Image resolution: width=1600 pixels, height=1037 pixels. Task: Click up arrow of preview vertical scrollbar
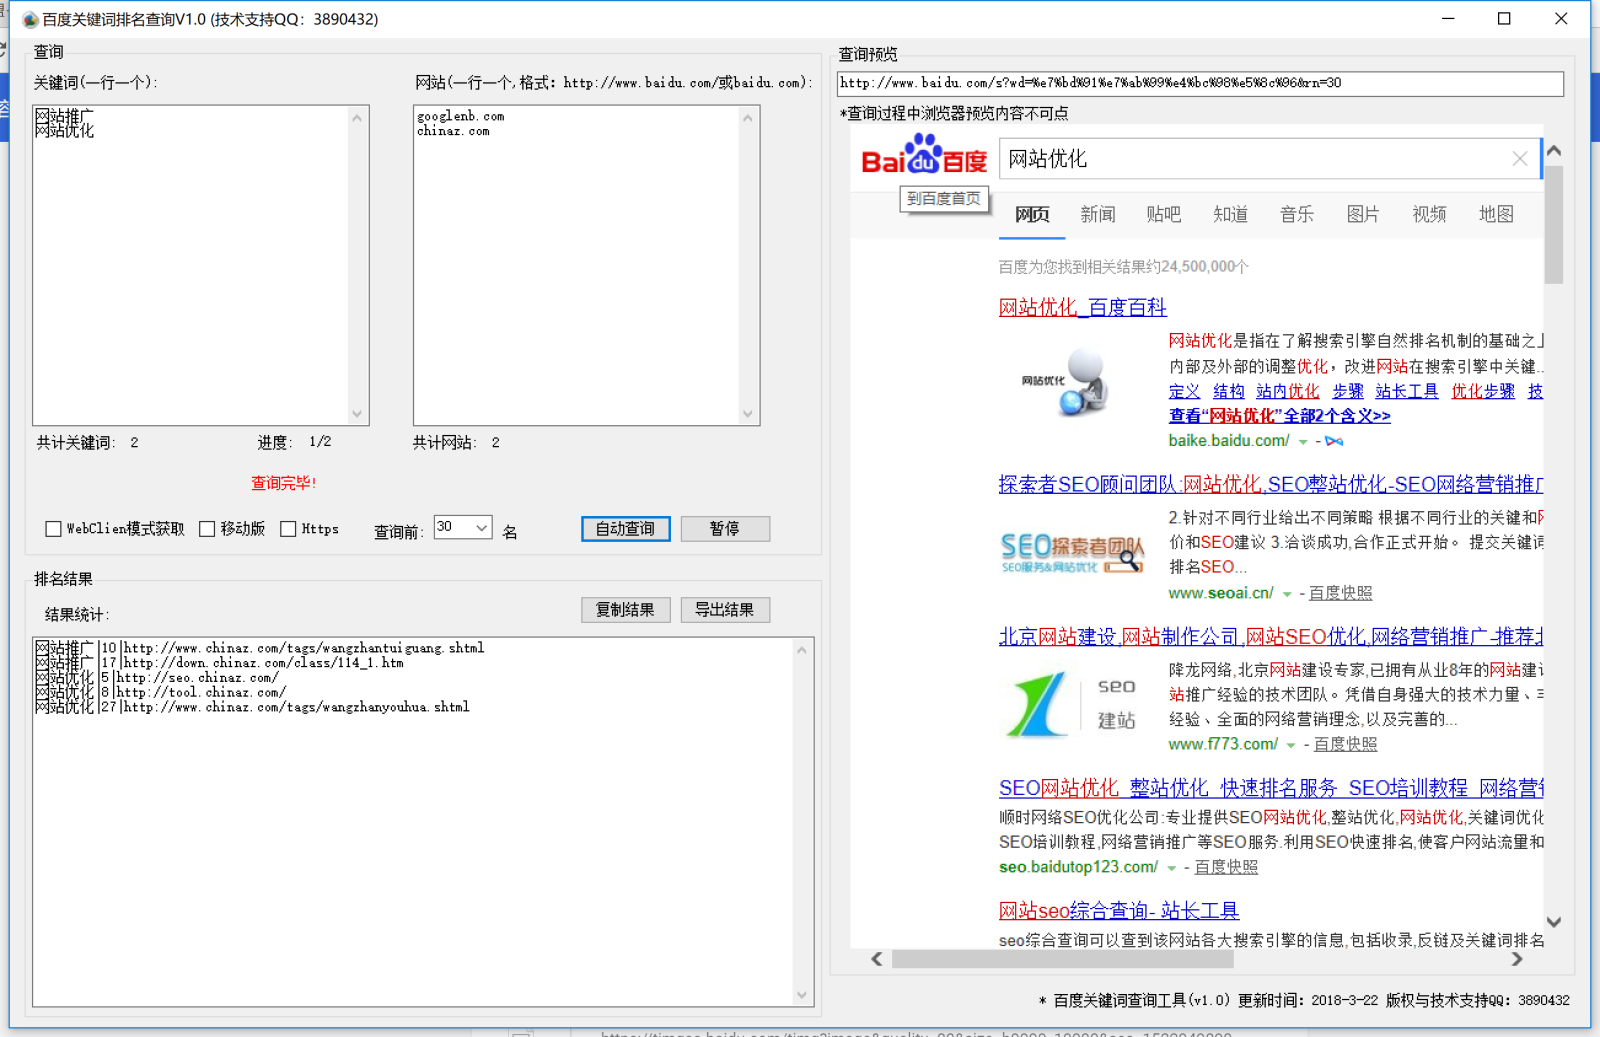[1554, 151]
